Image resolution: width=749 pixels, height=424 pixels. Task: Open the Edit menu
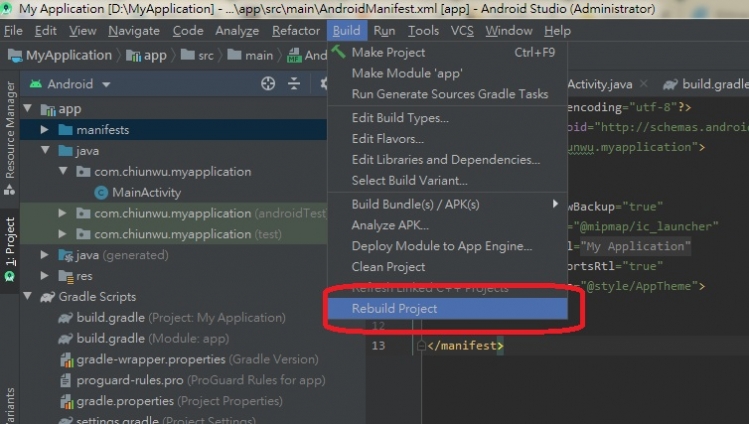coord(46,31)
